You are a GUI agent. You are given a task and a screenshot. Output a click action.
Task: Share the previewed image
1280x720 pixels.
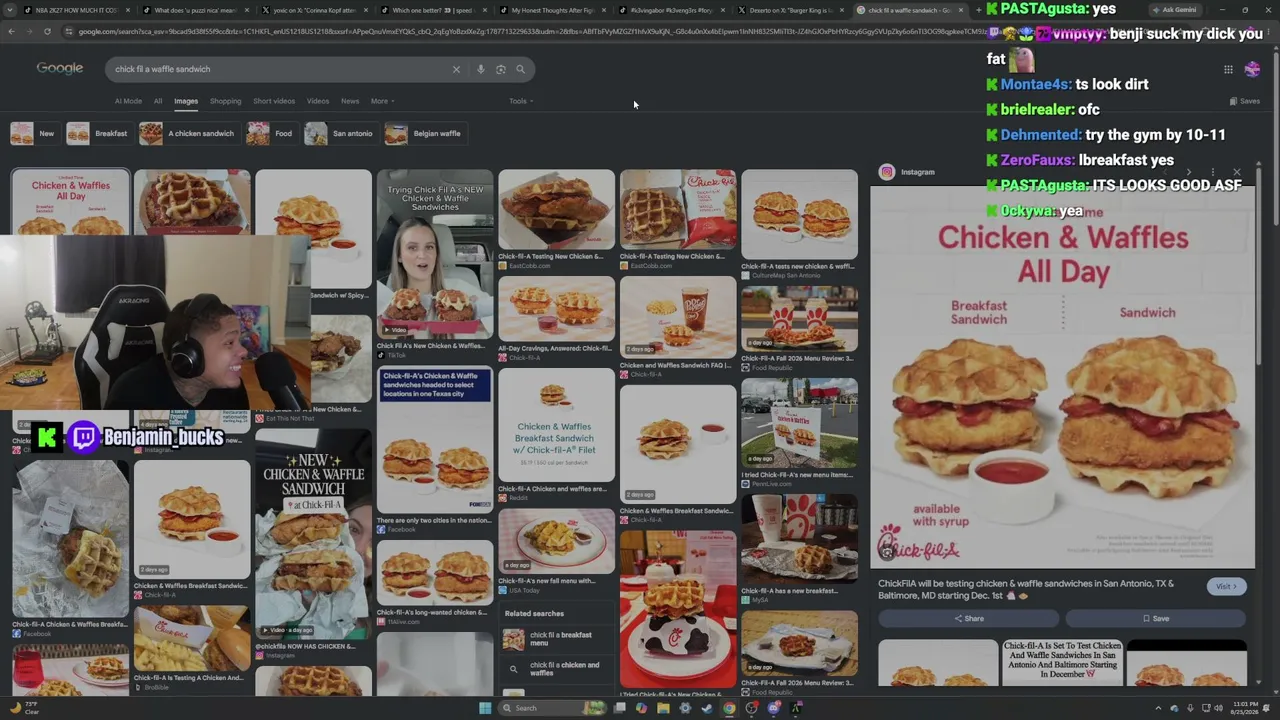968,618
